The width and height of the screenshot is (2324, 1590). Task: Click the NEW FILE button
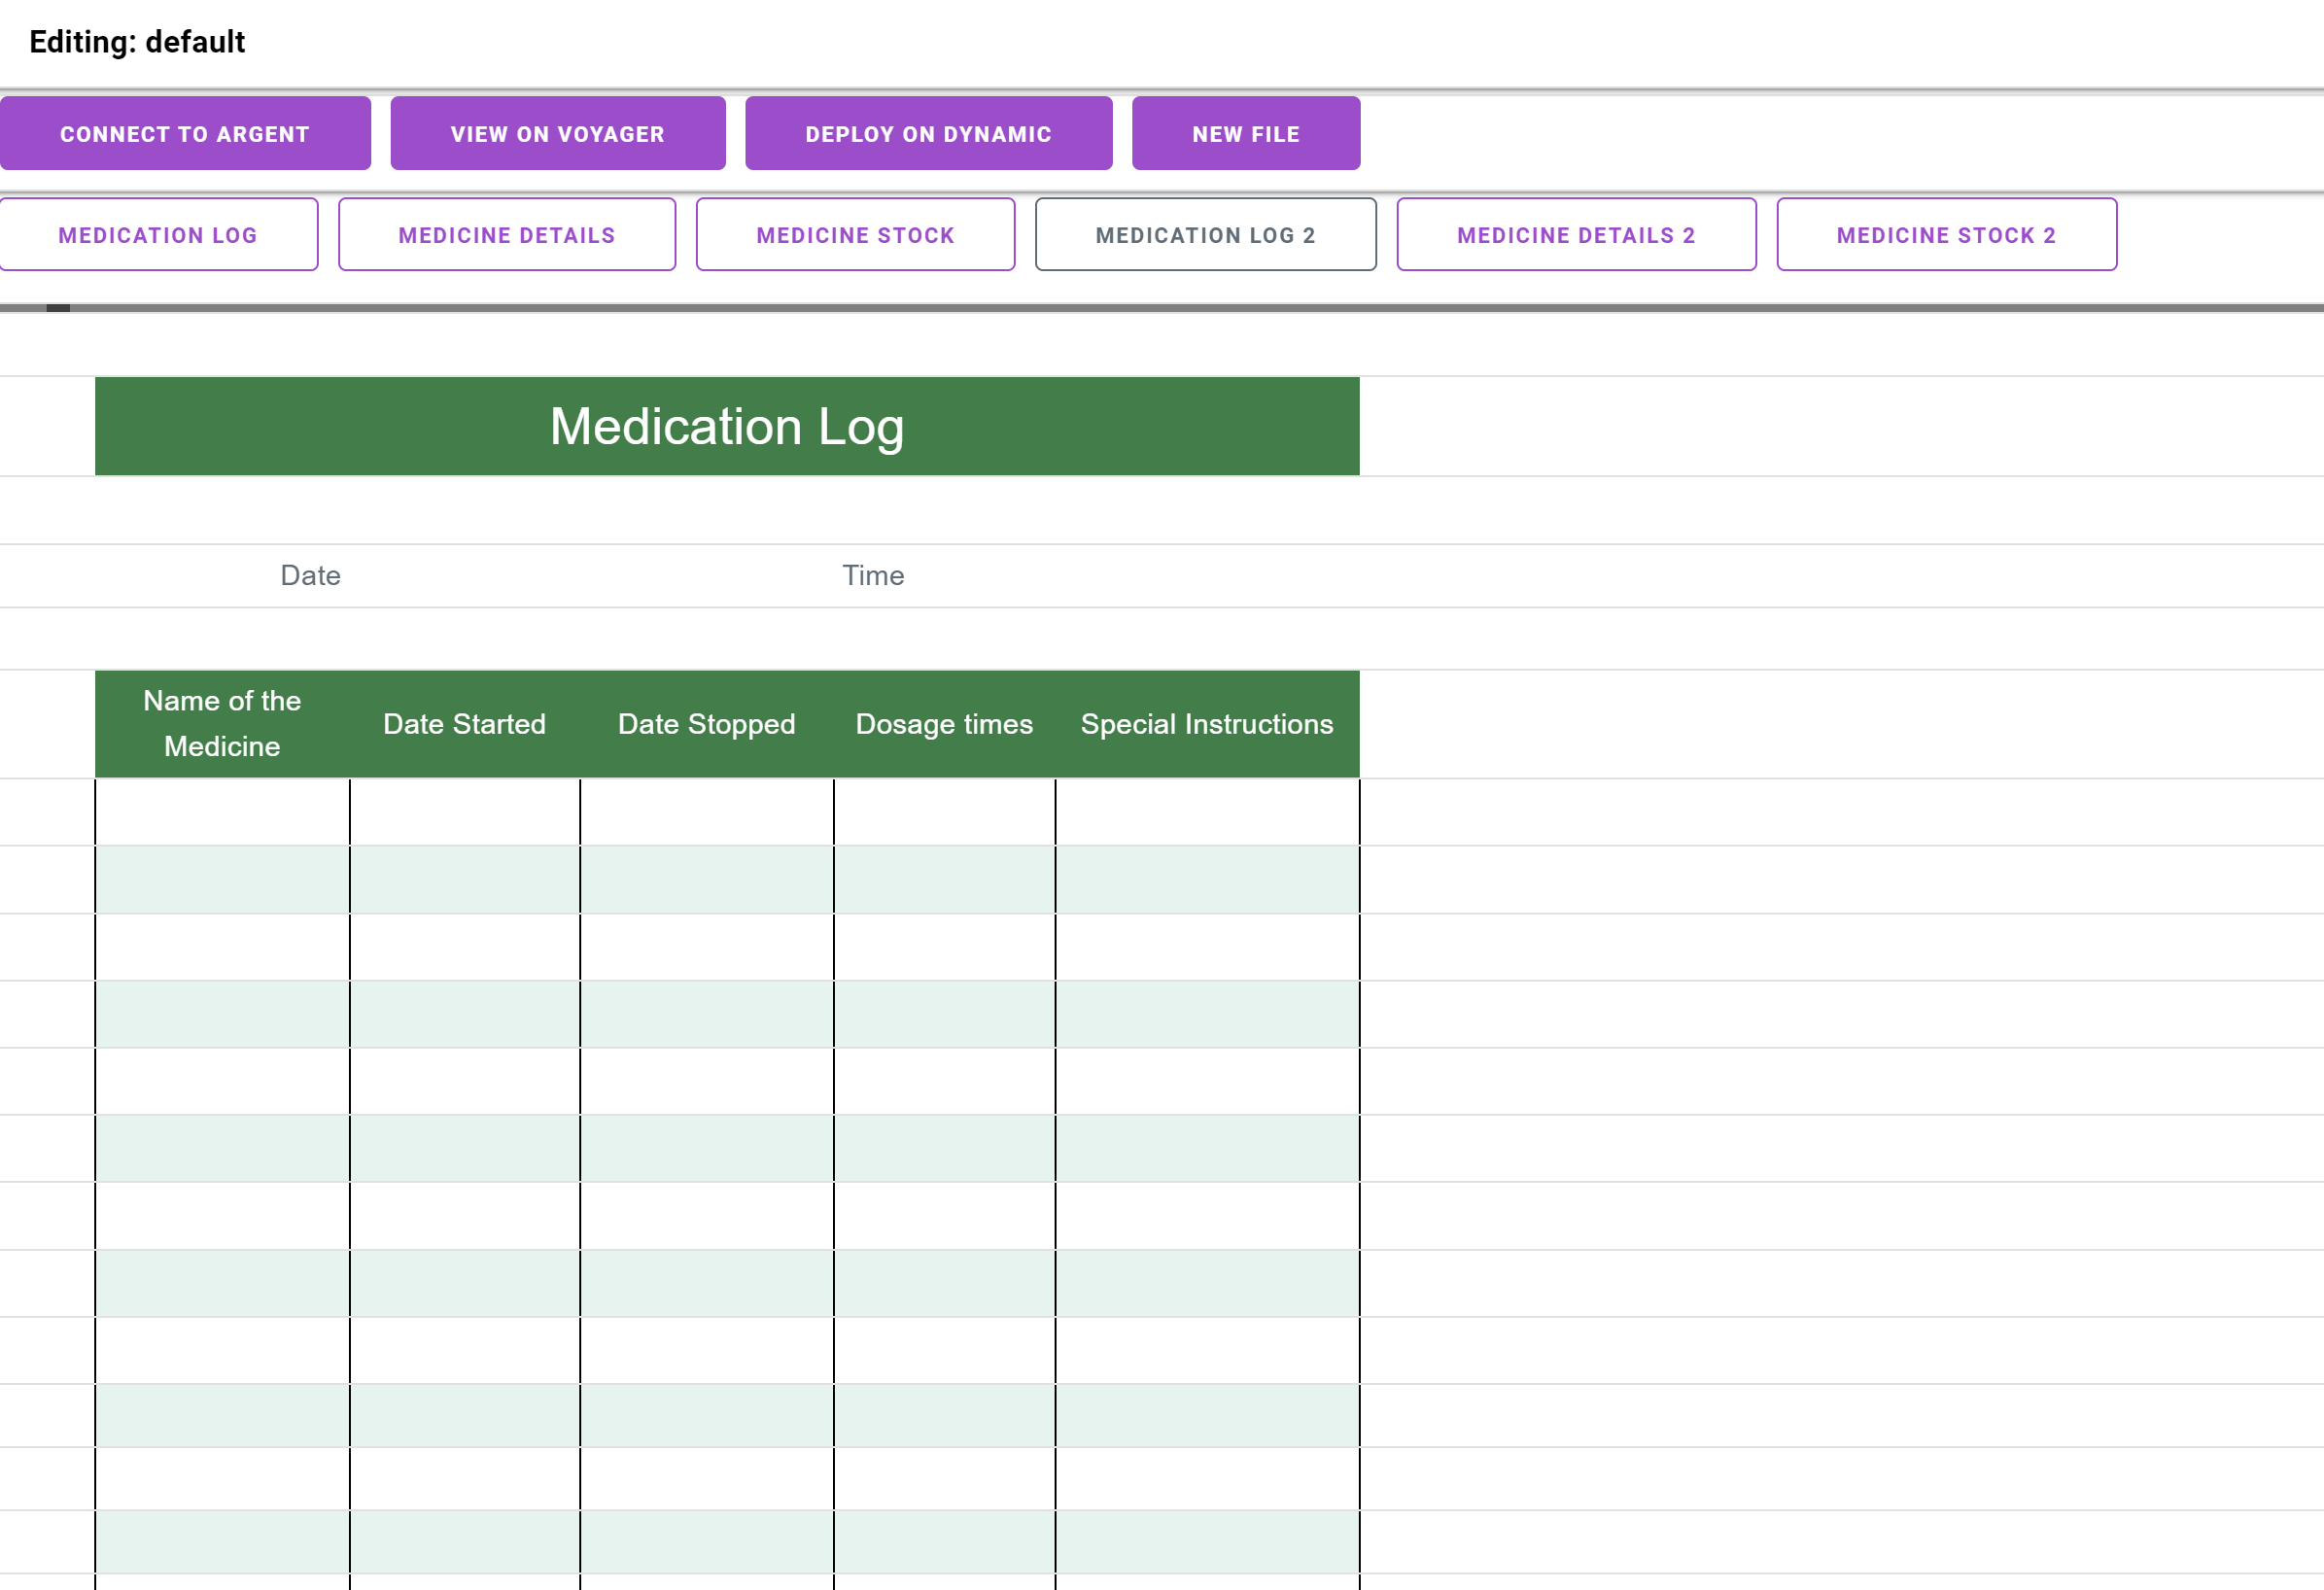tap(1245, 132)
